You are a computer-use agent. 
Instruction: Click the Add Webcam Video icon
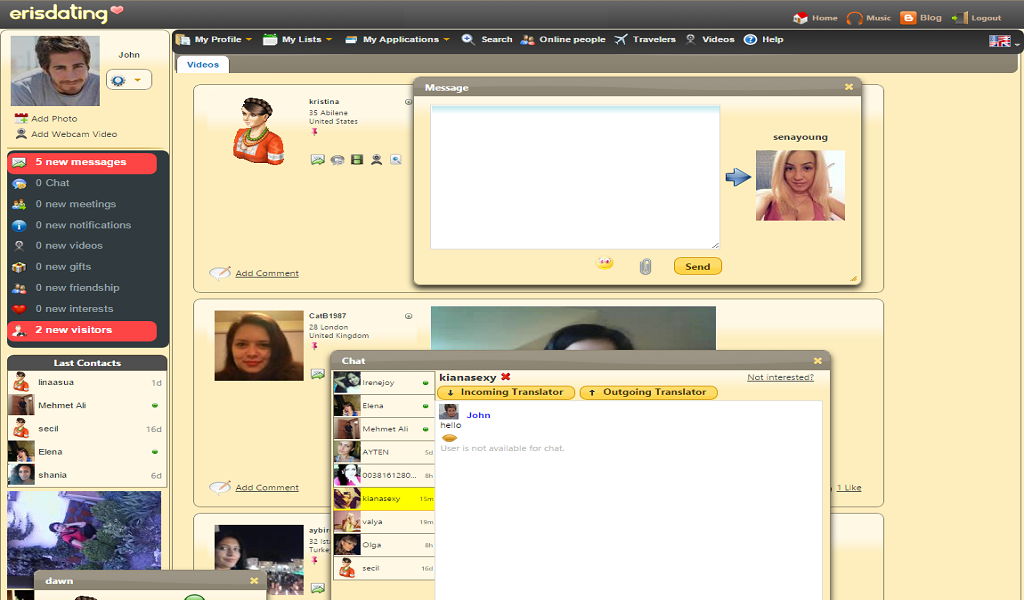click(21, 134)
